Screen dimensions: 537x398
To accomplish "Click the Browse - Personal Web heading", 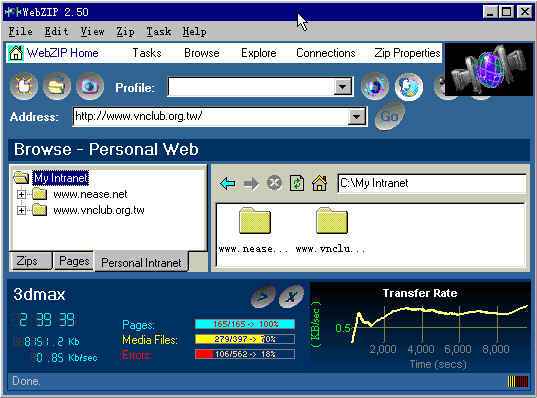I will click(106, 149).
